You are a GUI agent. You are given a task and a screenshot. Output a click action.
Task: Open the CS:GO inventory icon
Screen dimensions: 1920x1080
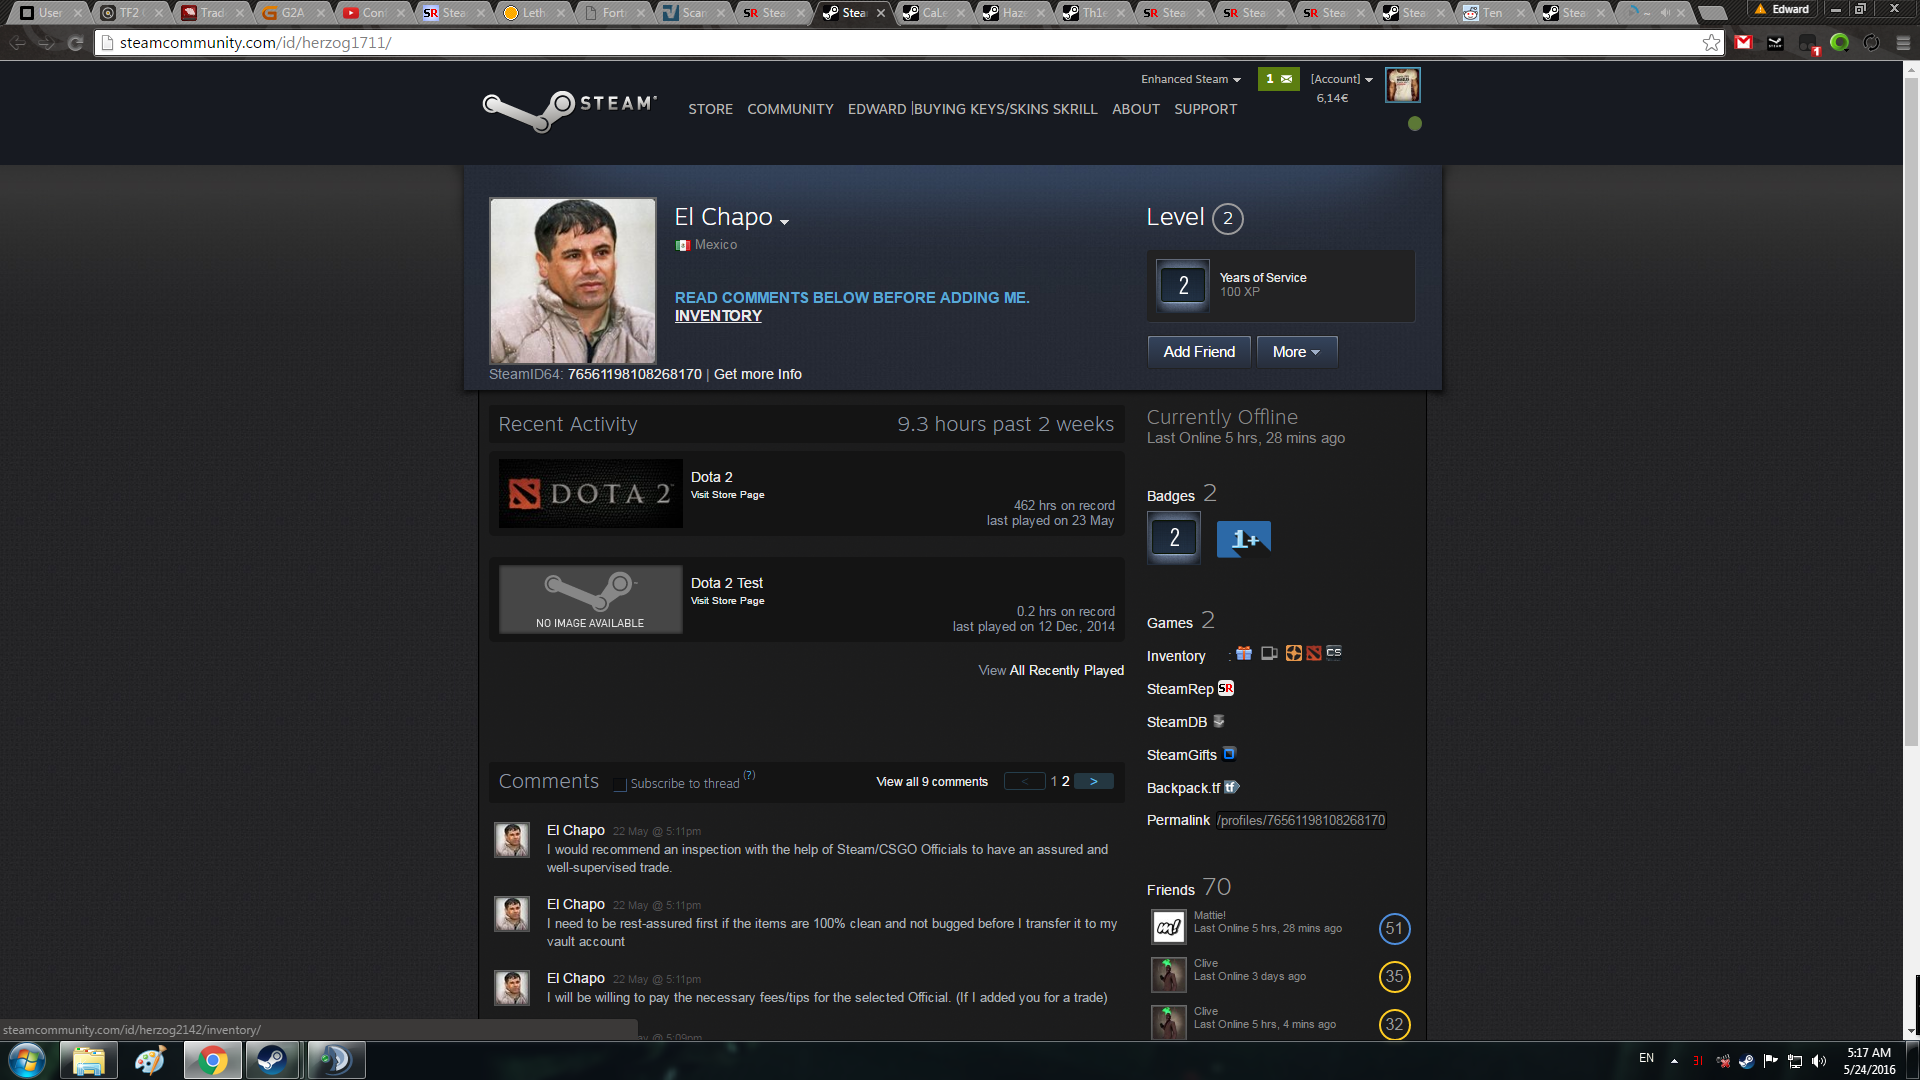pos(1334,653)
